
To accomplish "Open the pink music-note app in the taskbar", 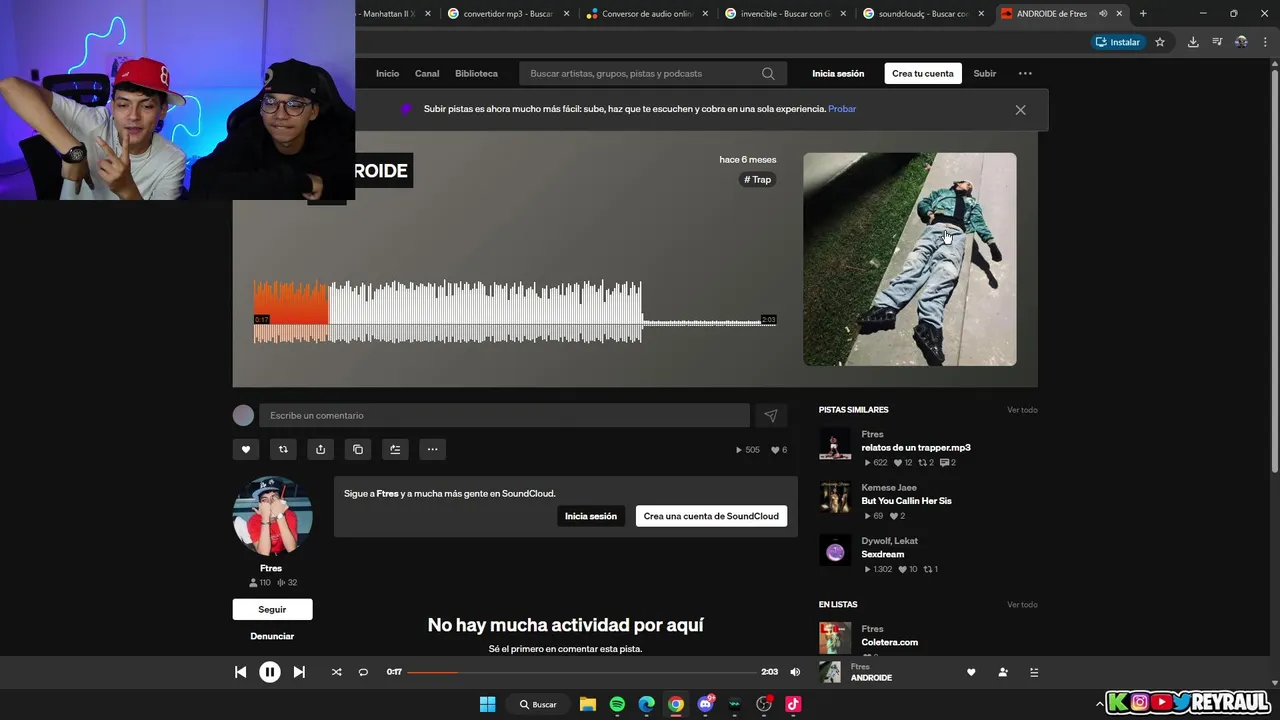I will [x=793, y=704].
